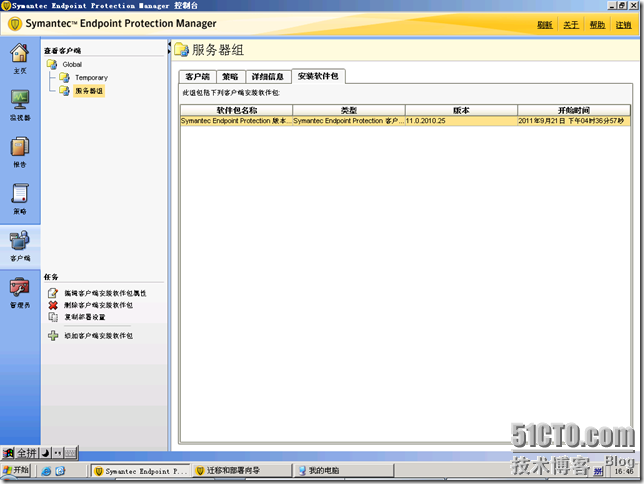Click the Global group folder icon
This screenshot has height=484, width=644.
click(x=52, y=64)
